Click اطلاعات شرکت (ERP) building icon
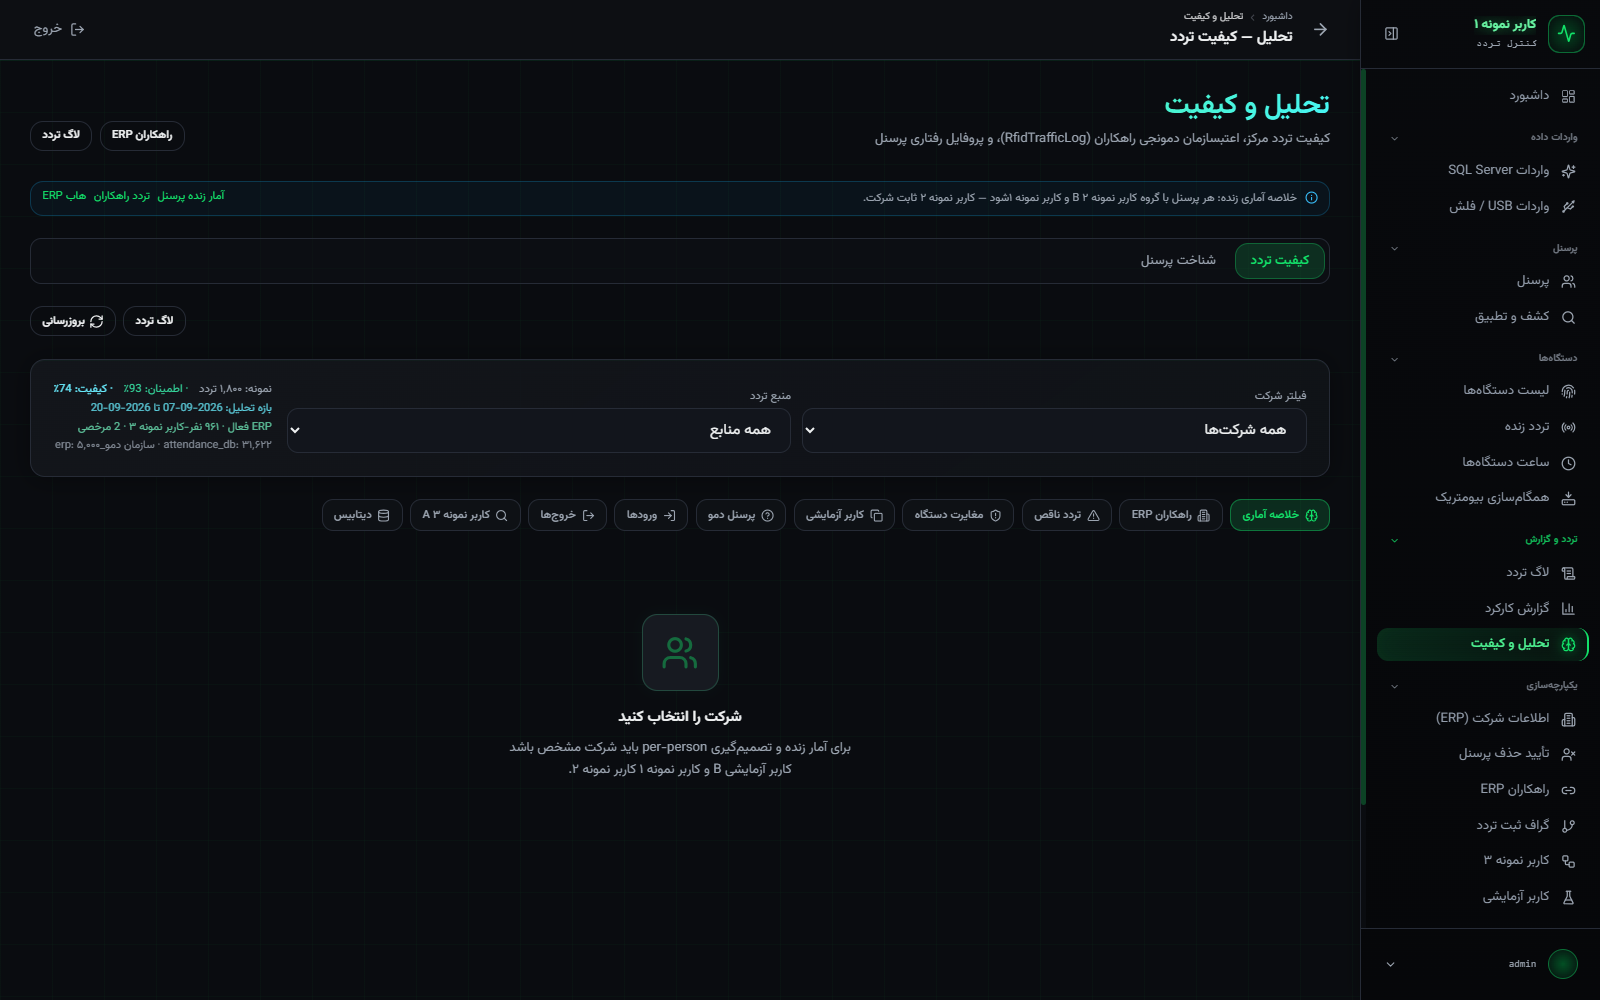1600x1000 pixels. tap(1568, 719)
